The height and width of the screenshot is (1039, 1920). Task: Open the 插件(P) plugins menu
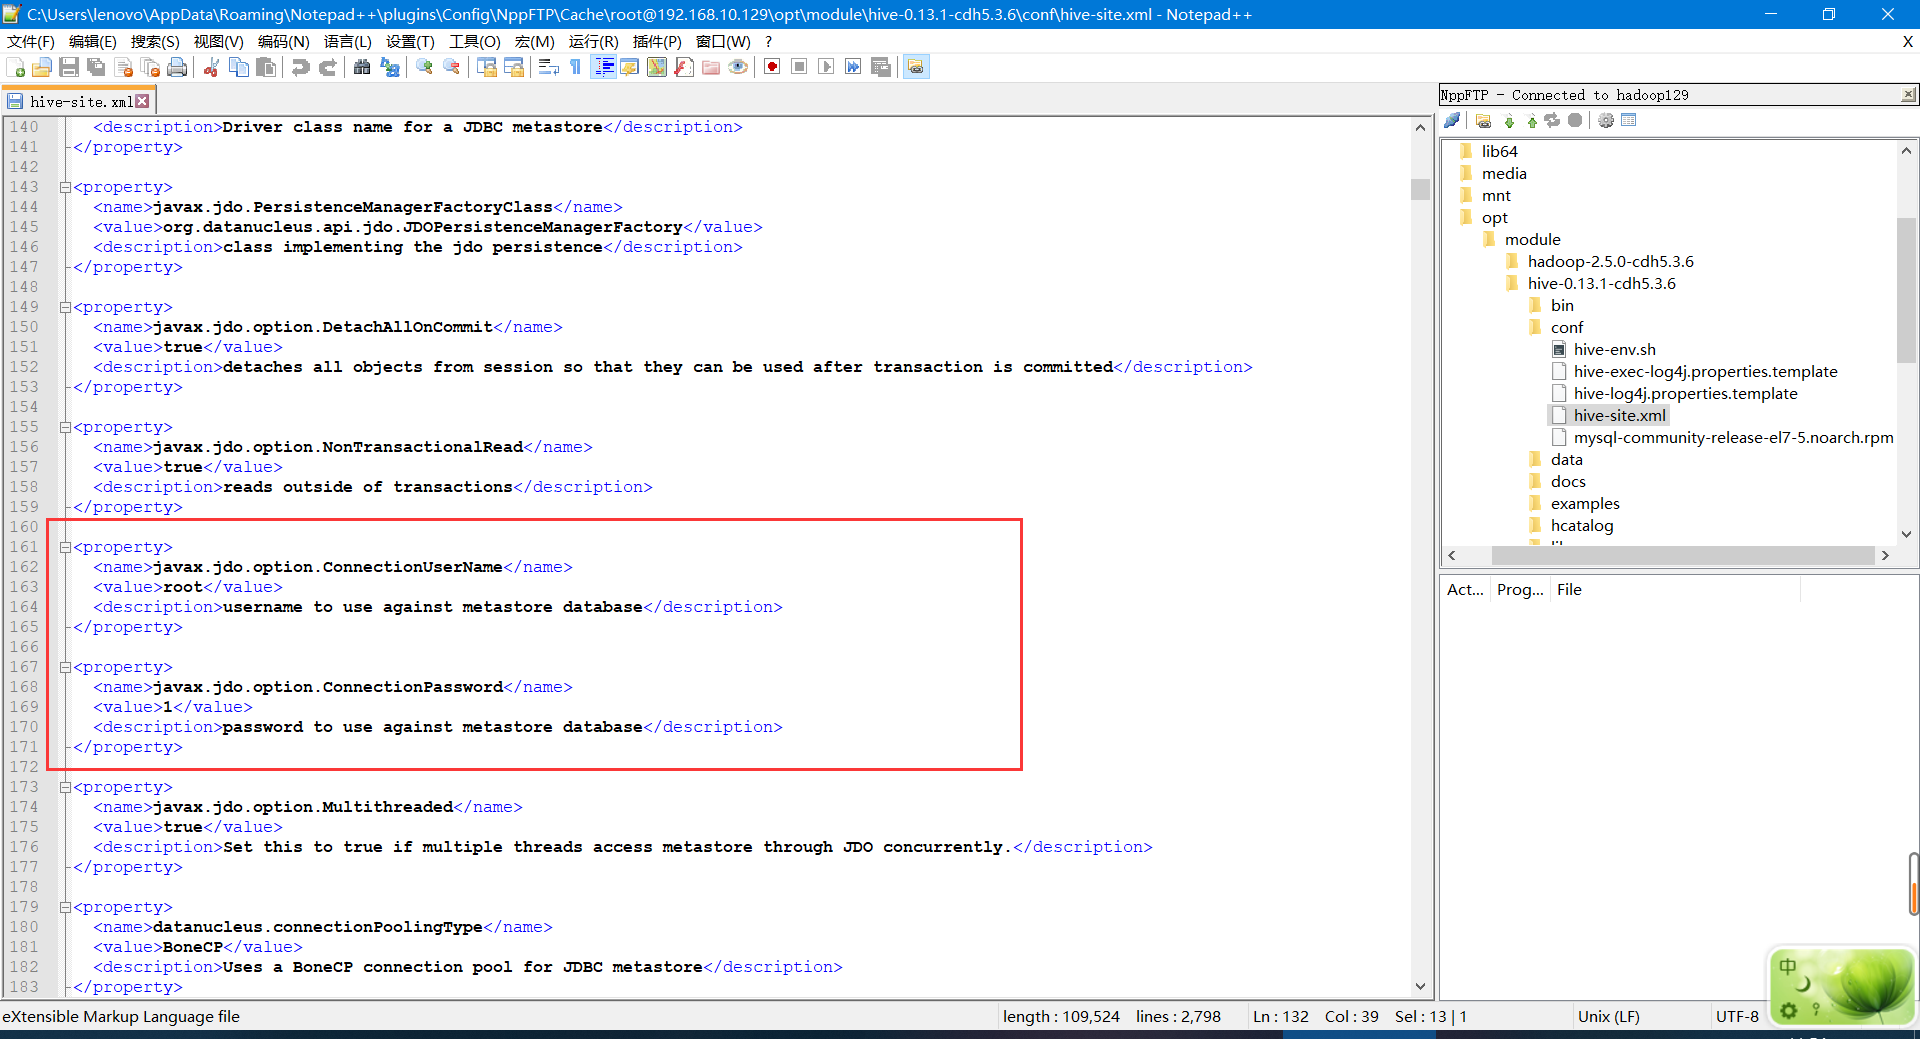[657, 41]
